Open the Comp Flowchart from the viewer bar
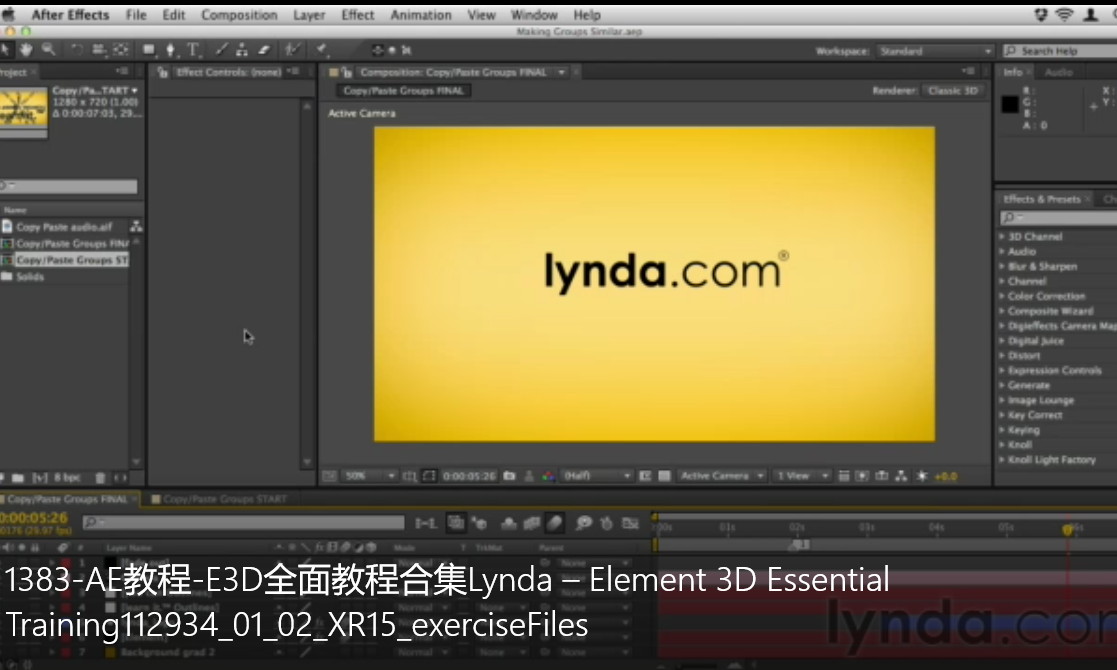 click(901, 476)
